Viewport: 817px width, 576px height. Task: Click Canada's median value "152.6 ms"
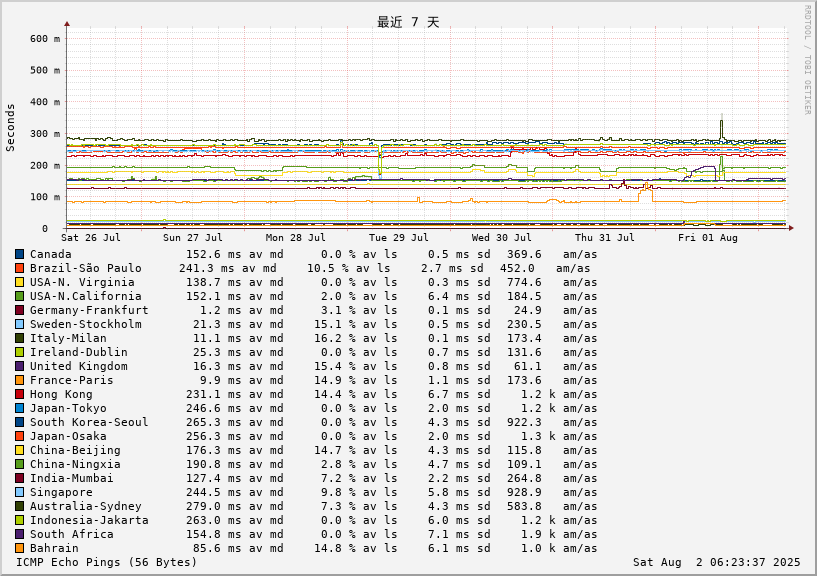tap(214, 254)
